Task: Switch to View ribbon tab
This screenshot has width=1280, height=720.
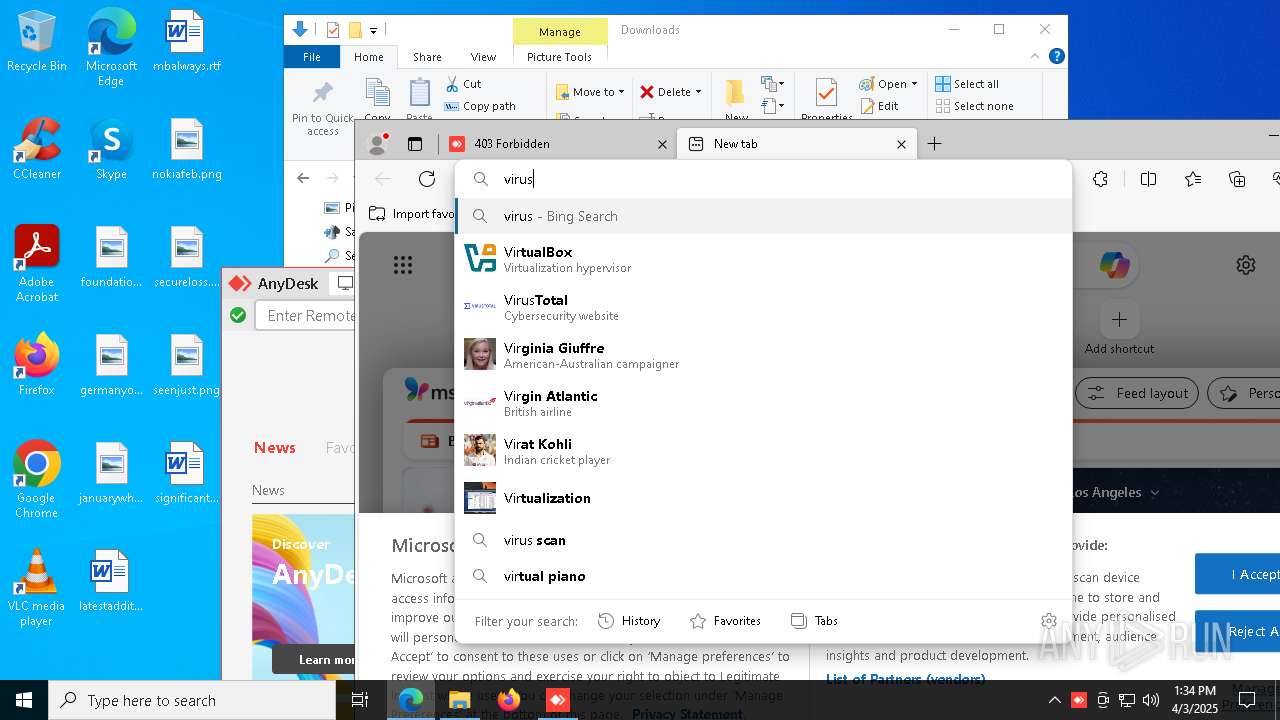Action: pos(483,57)
